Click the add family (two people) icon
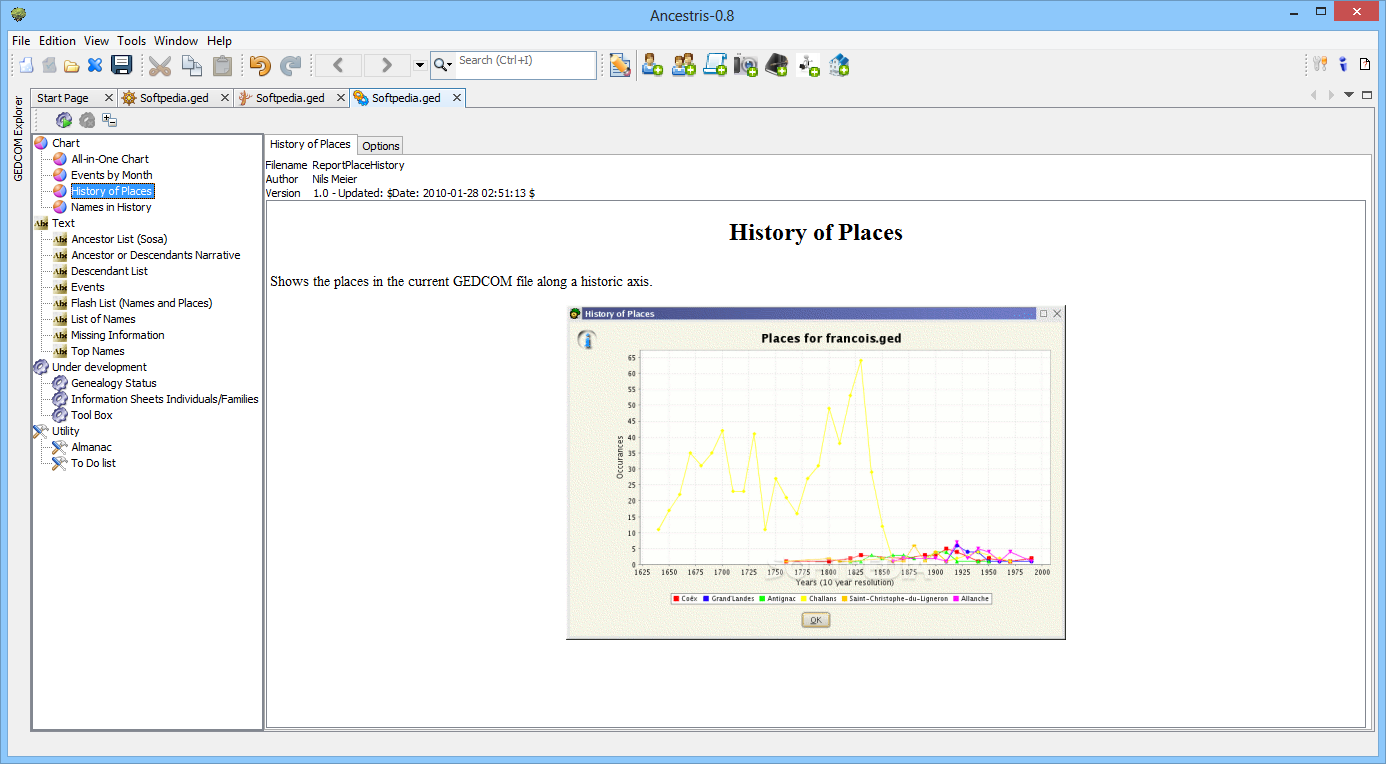 [684, 66]
